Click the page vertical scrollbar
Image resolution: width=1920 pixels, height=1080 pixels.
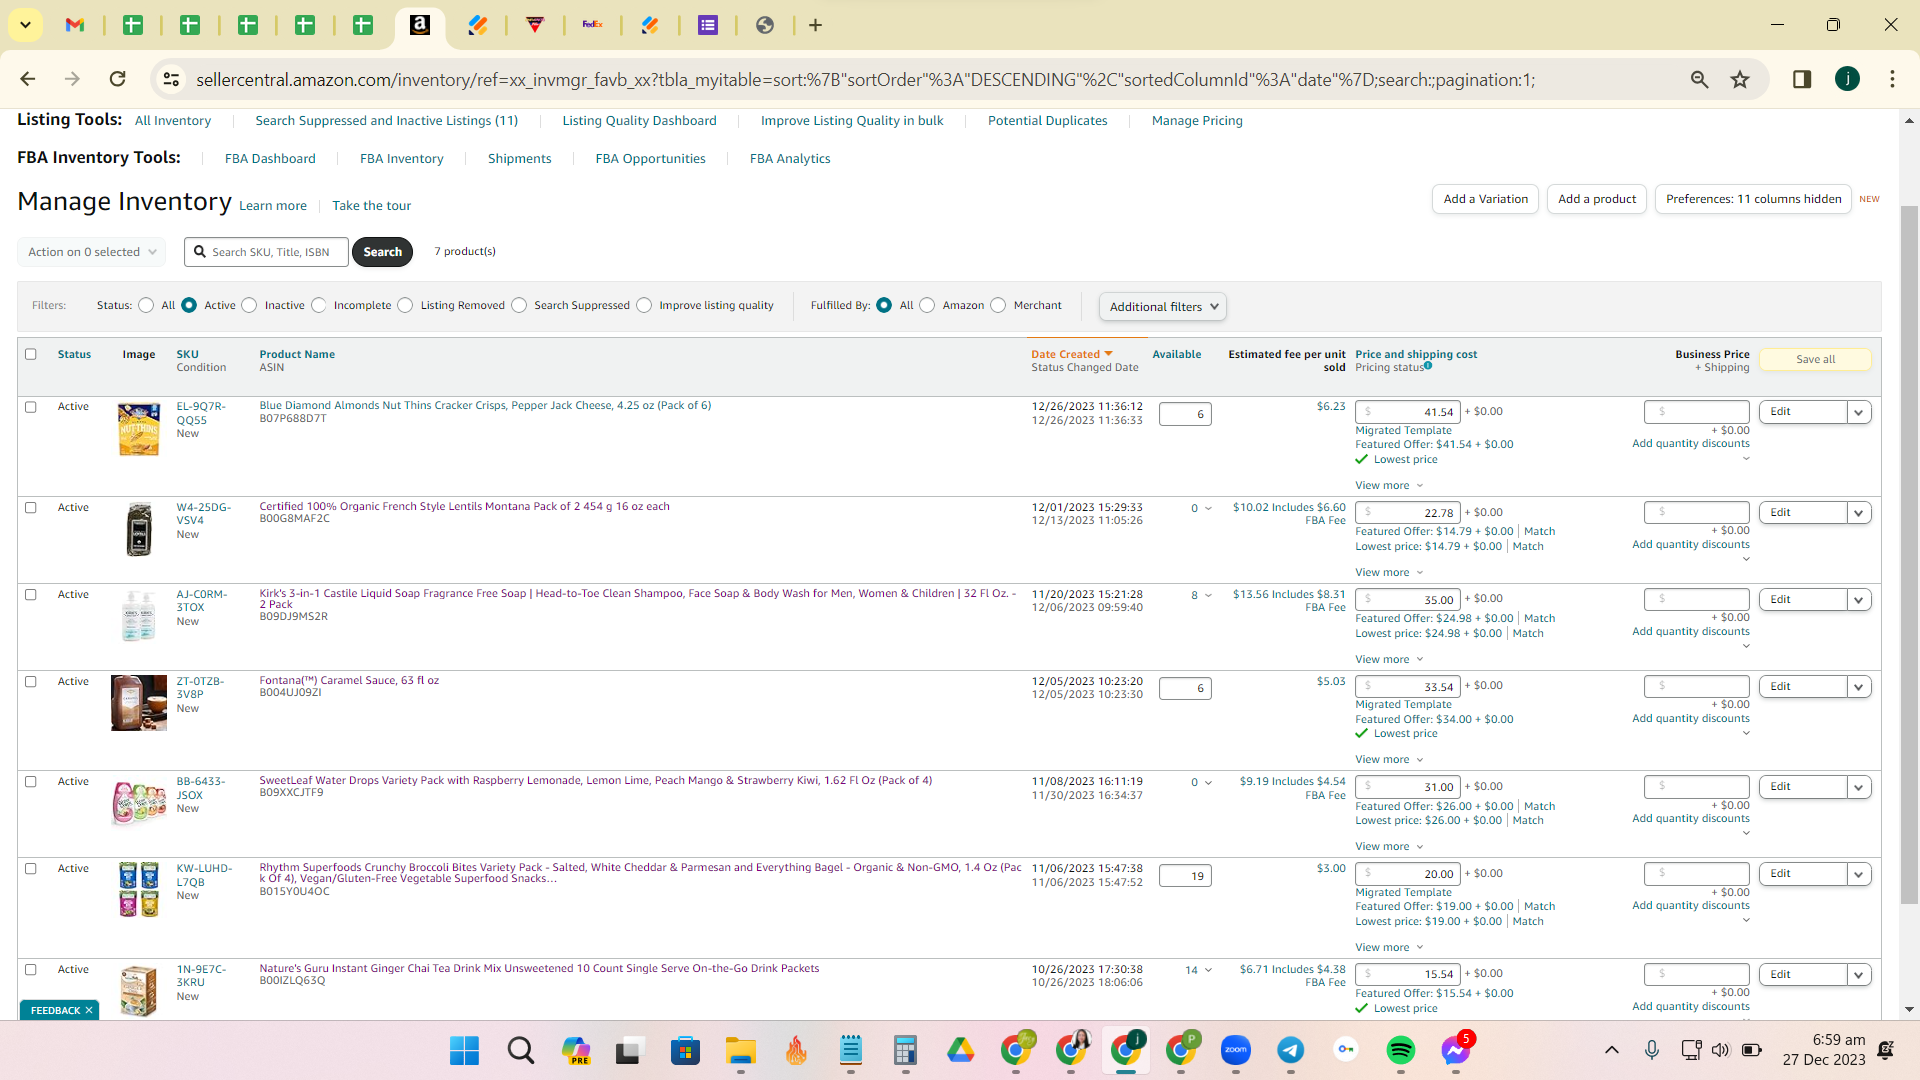pyautogui.click(x=1909, y=555)
